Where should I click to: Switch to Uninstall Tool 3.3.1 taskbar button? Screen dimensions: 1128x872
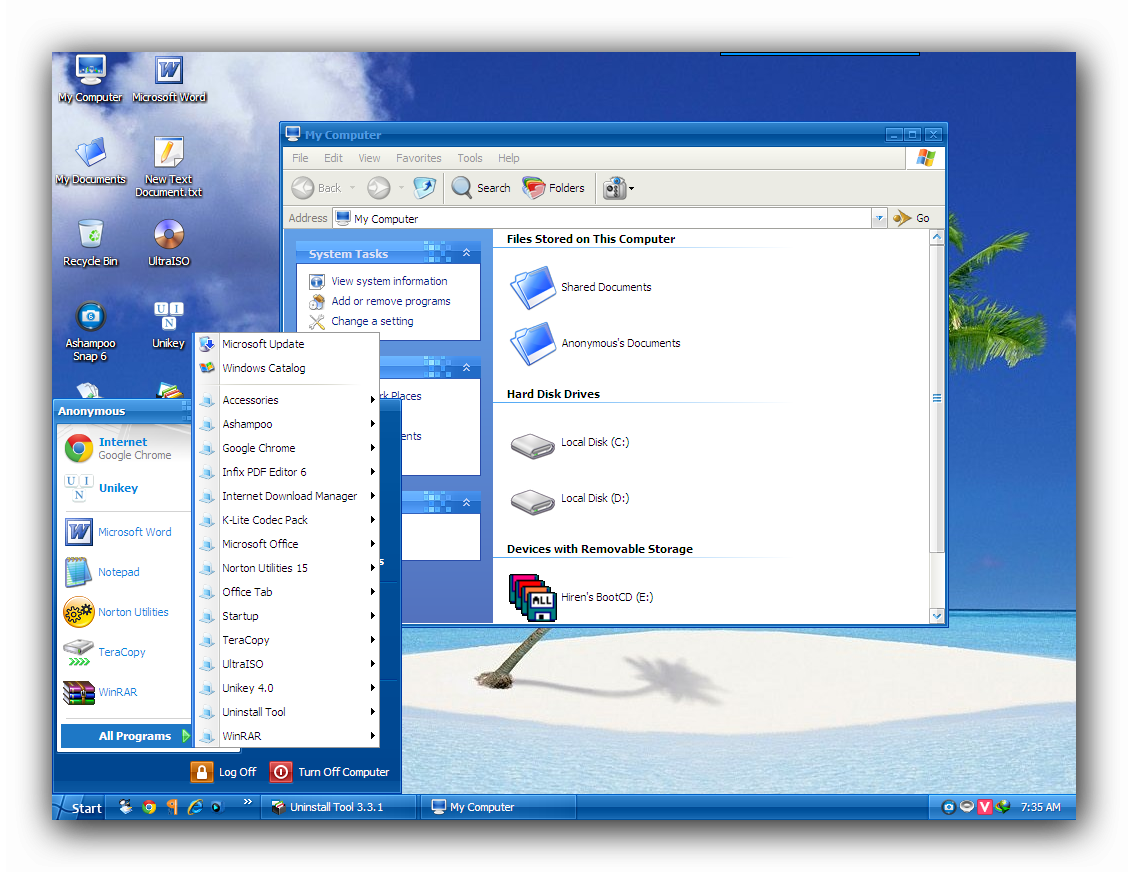pos(338,807)
